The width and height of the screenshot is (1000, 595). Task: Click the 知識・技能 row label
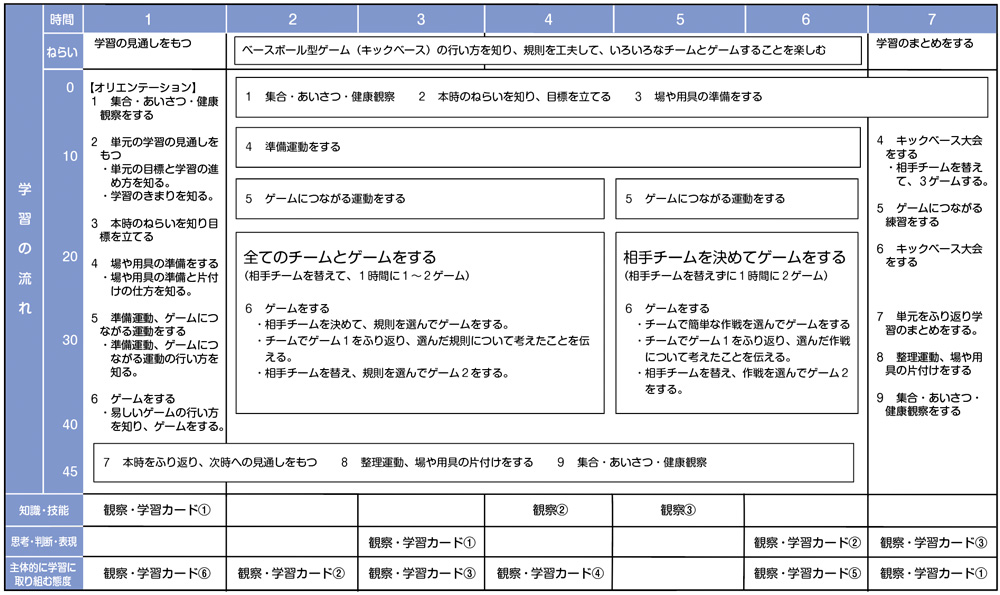[43, 510]
